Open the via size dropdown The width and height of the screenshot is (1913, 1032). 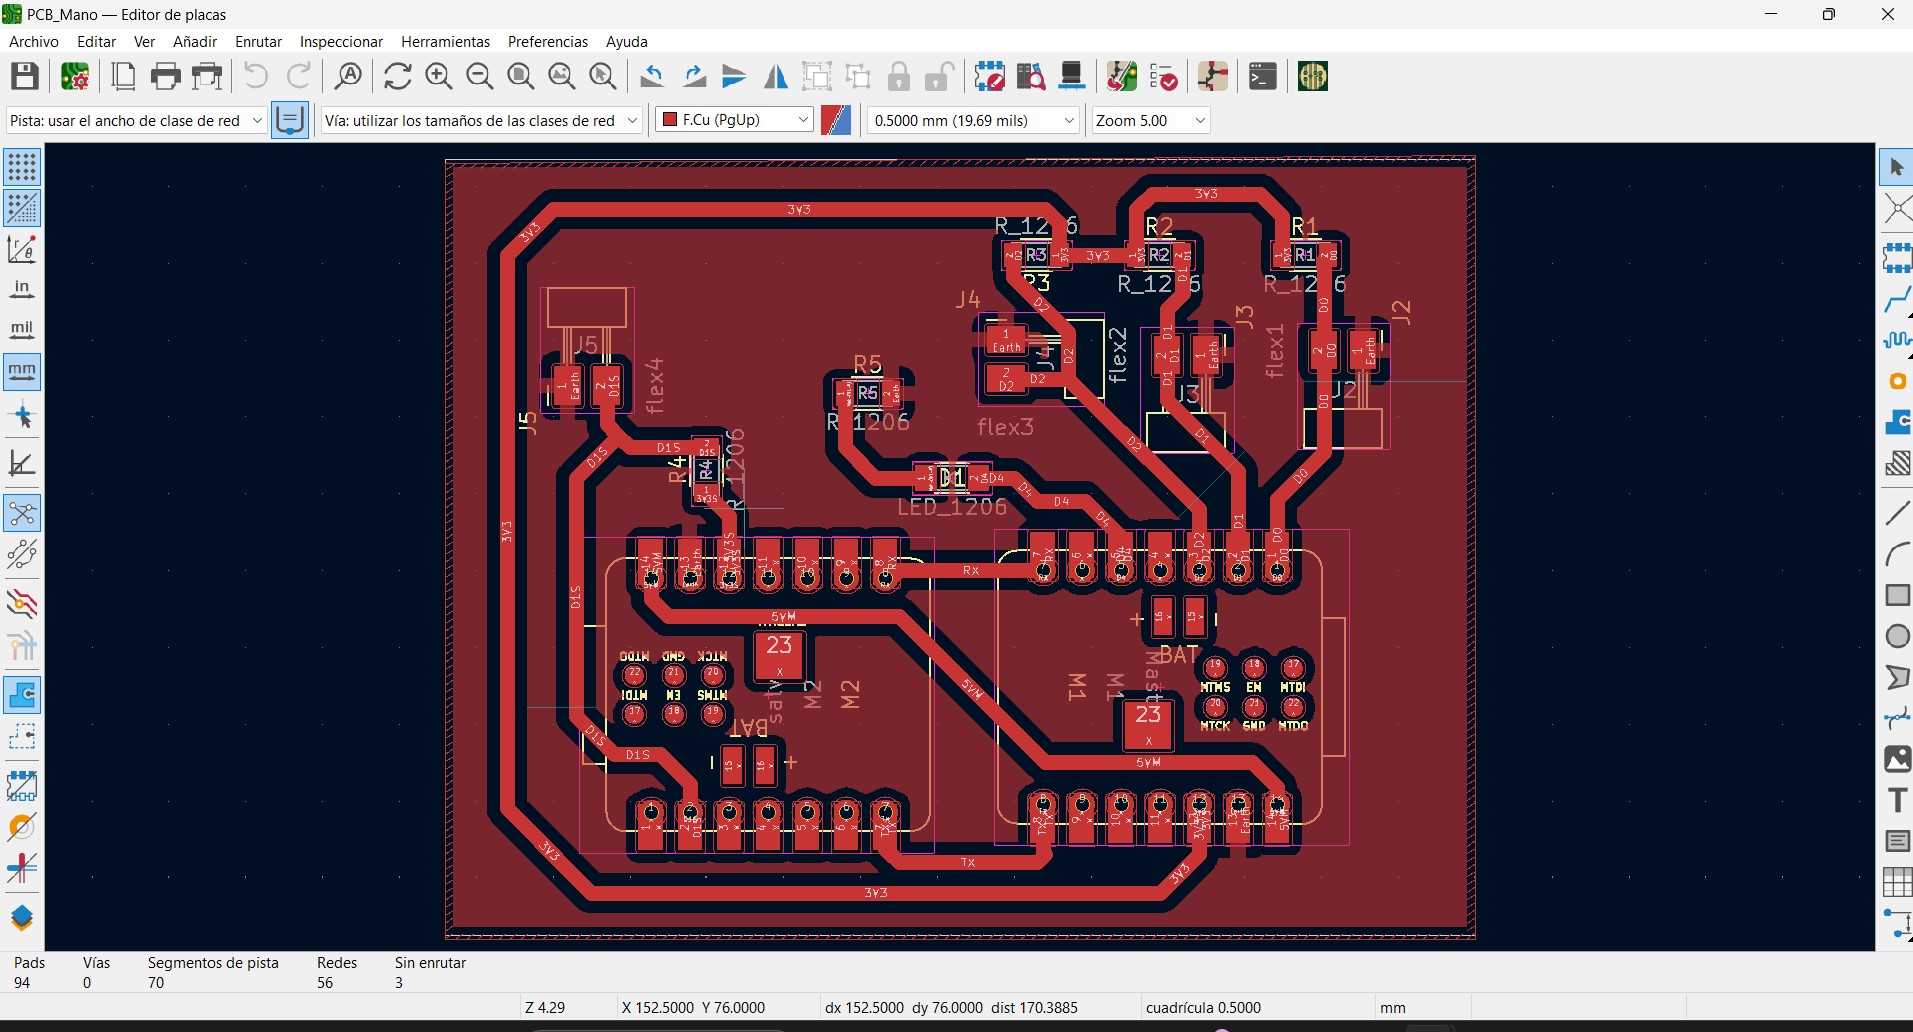pyautogui.click(x=481, y=120)
